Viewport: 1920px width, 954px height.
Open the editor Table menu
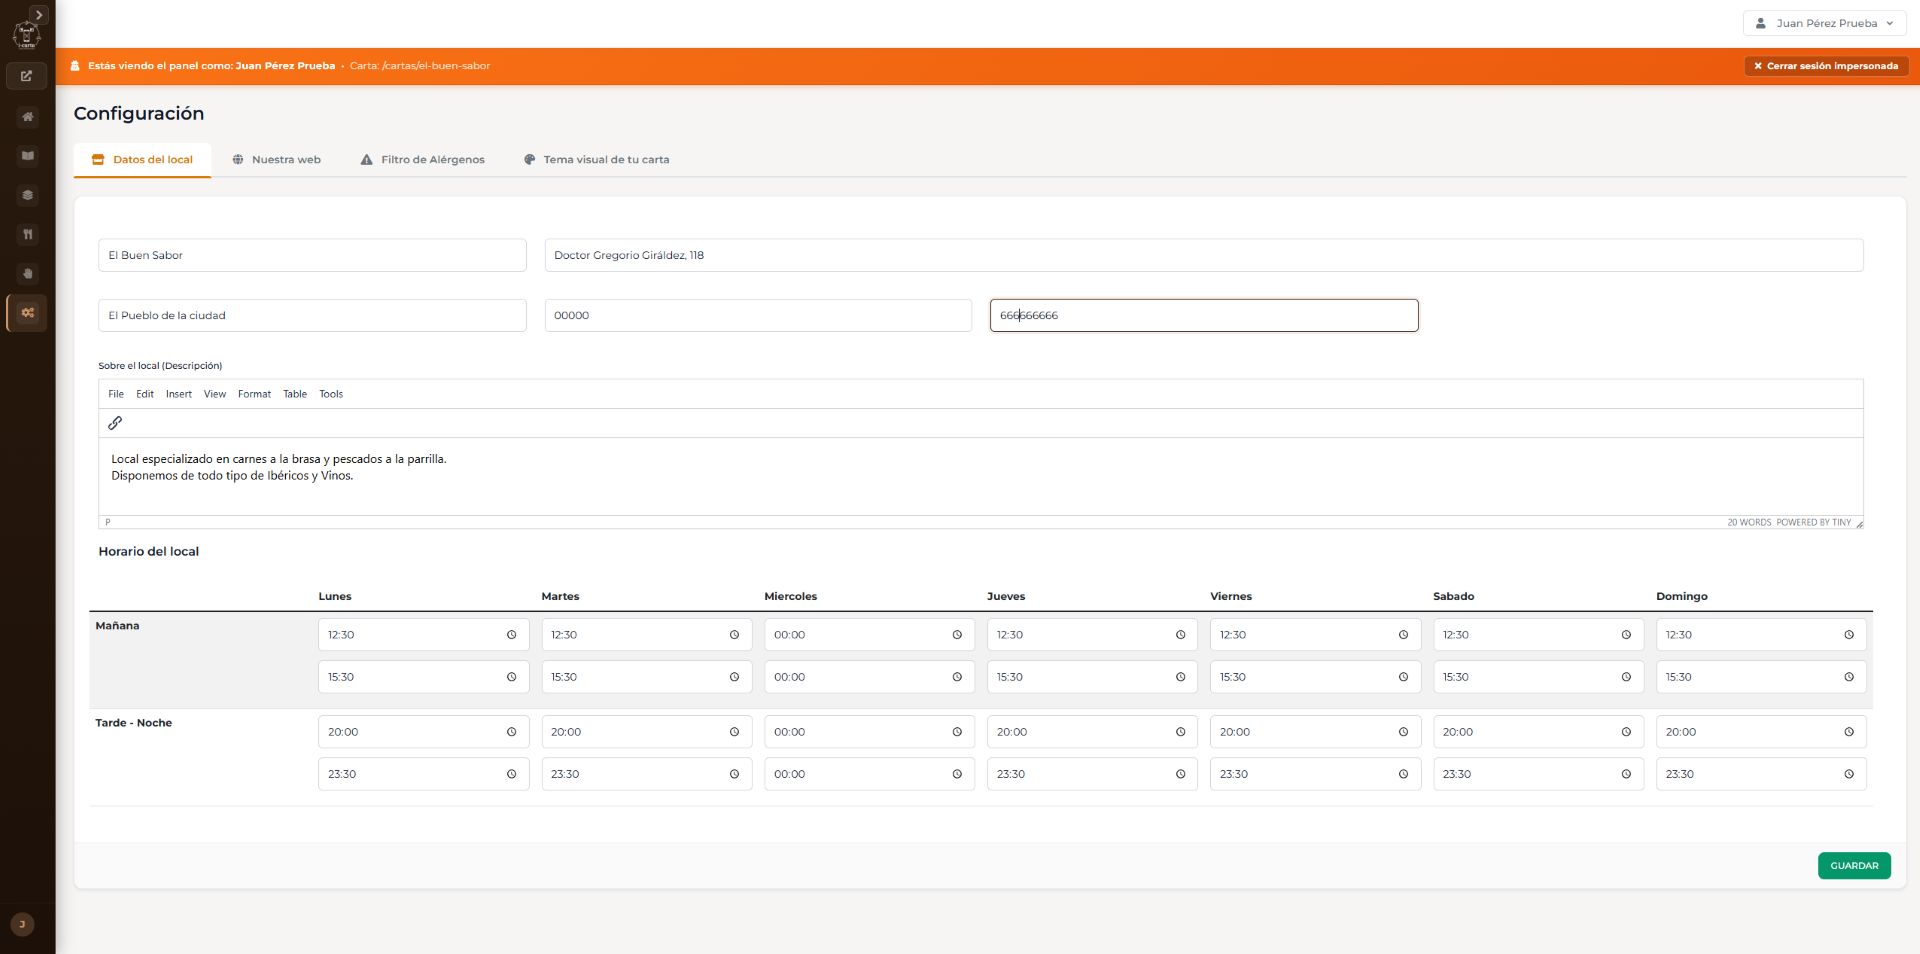[x=295, y=394]
